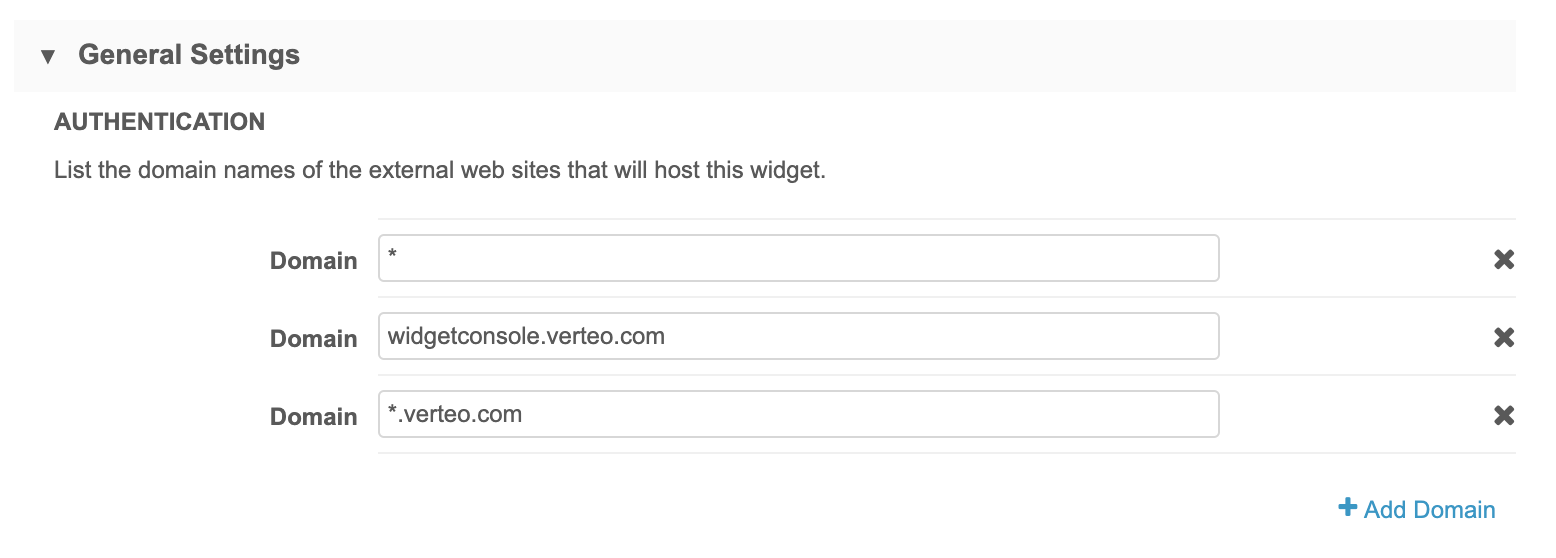Click the Add Domain link text
Viewport: 1556px width, 558px height.
point(1429,510)
